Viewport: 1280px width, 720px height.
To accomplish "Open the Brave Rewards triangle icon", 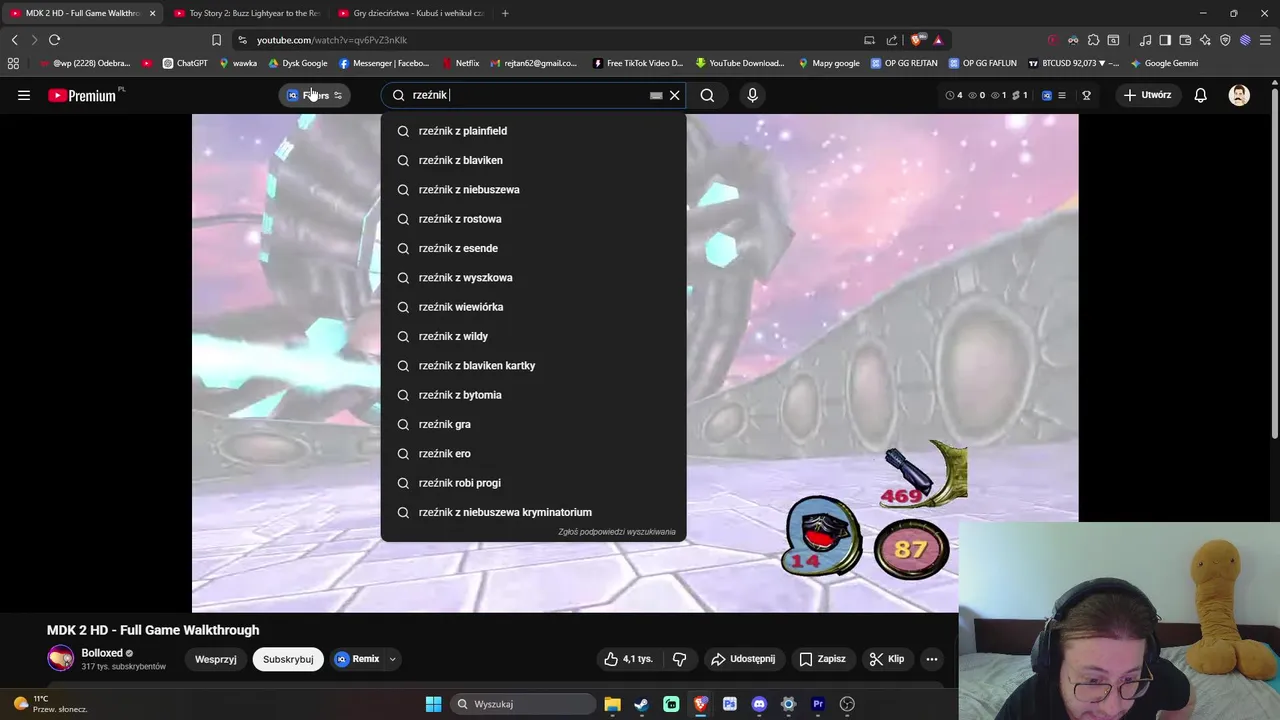I will tap(938, 40).
